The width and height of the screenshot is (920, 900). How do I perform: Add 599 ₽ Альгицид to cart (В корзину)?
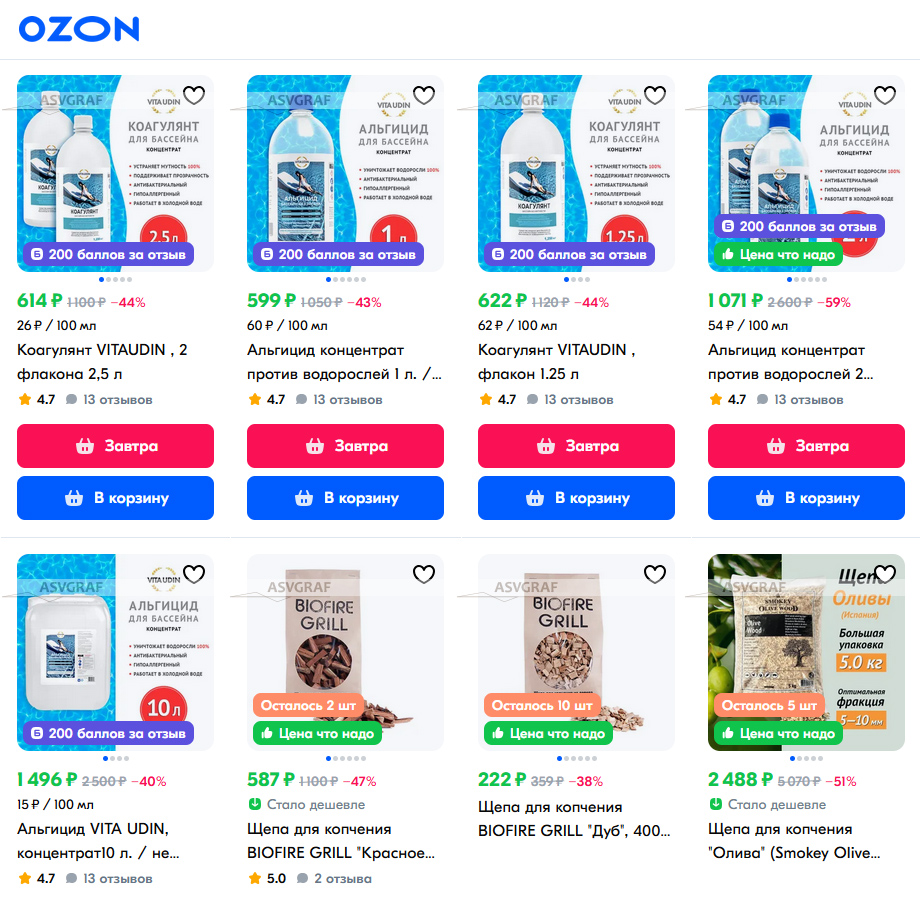(x=346, y=498)
